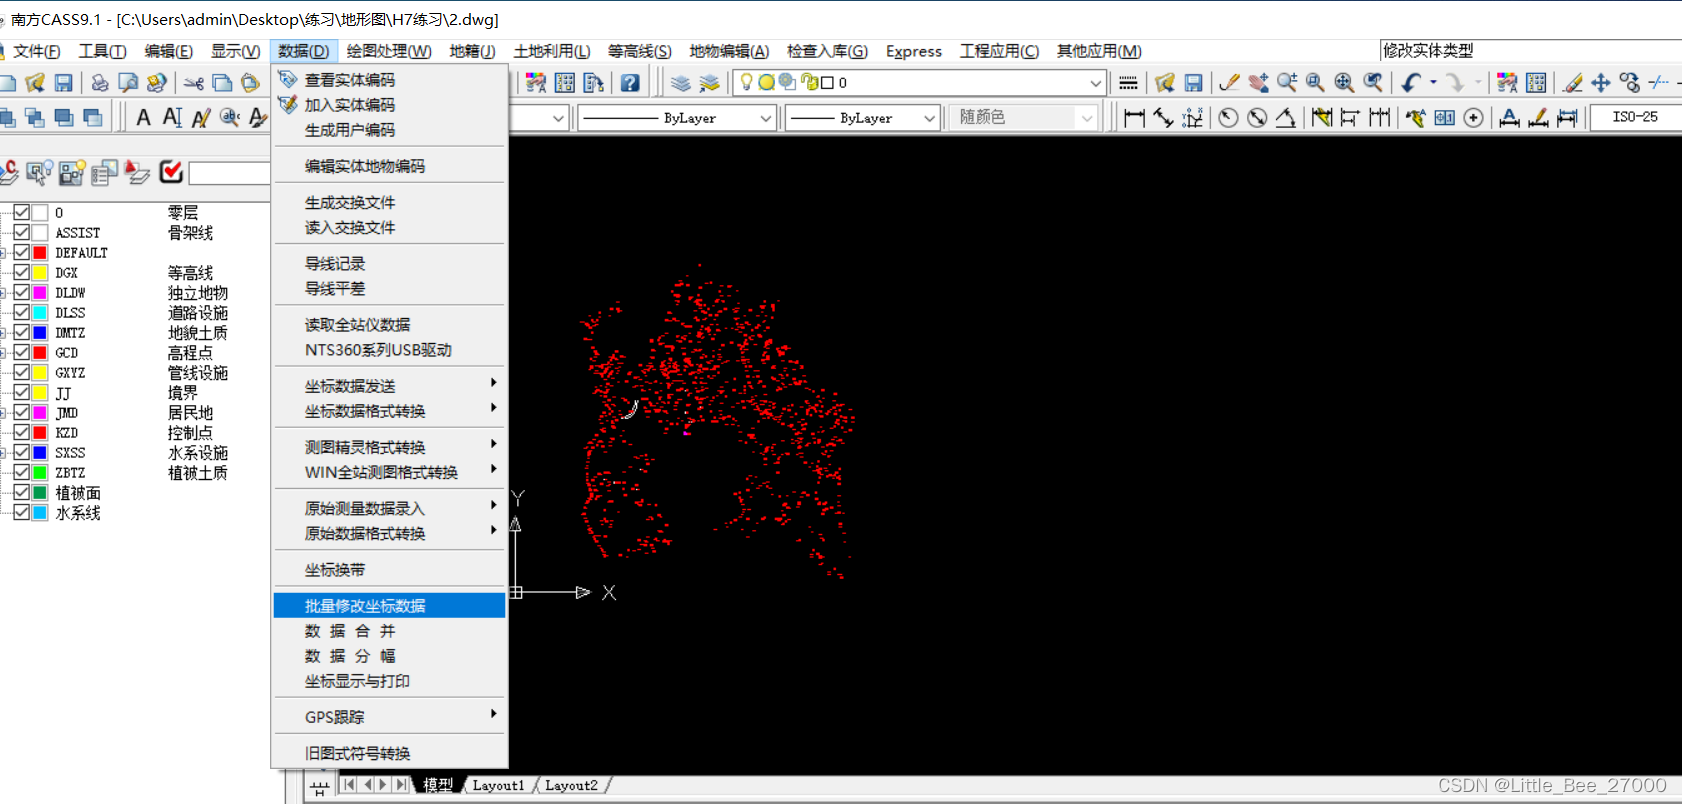Click the Center Mark dimension icon

[1473, 118]
